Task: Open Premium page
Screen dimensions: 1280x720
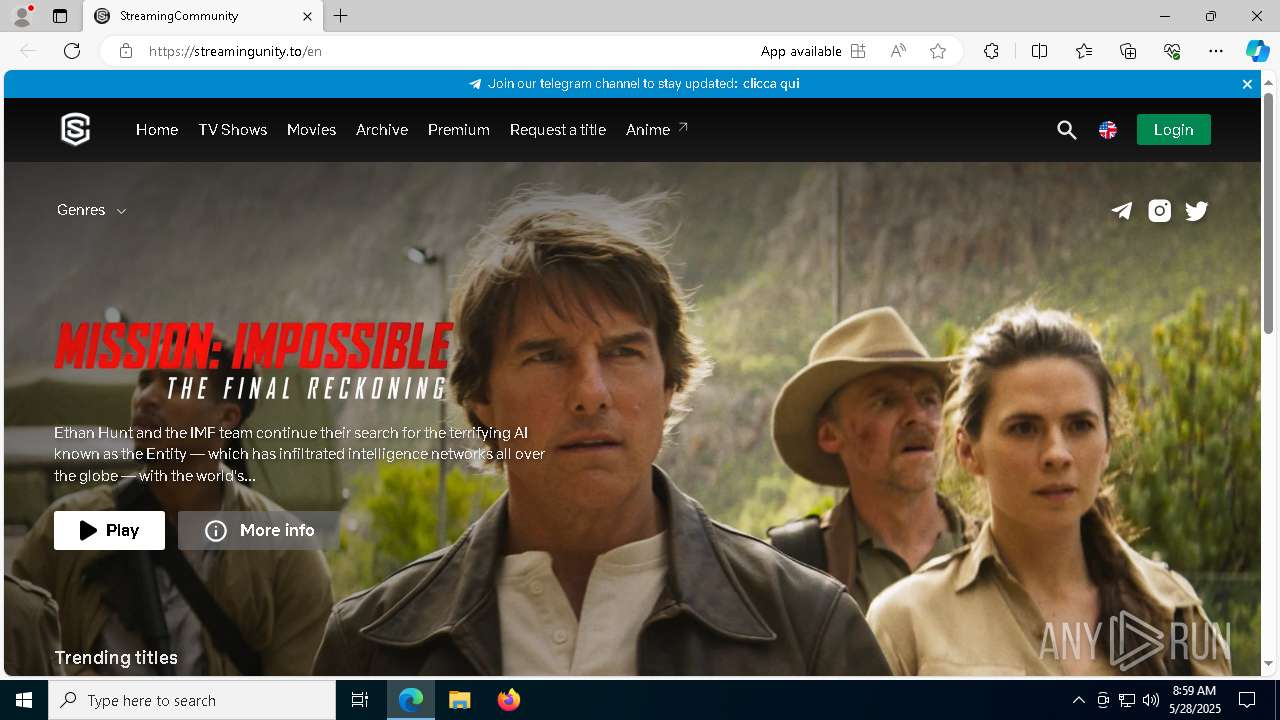Action: pyautogui.click(x=459, y=130)
